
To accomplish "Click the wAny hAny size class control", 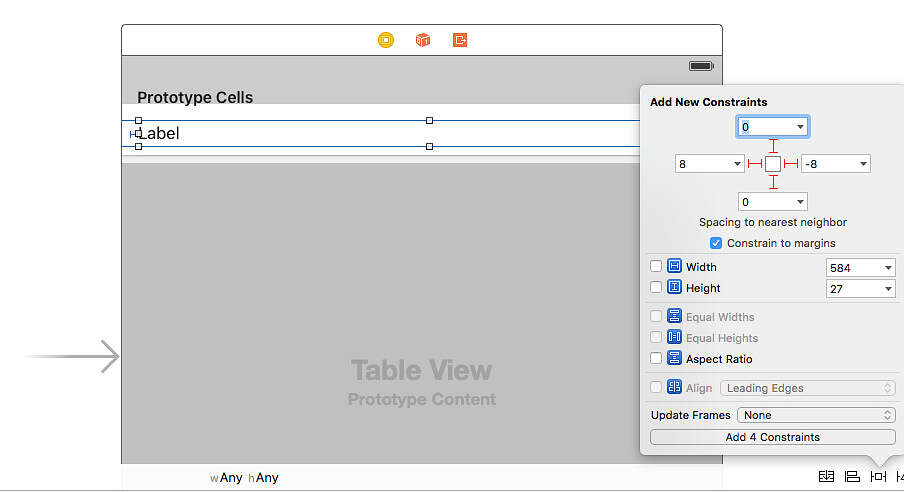I will coord(244,478).
